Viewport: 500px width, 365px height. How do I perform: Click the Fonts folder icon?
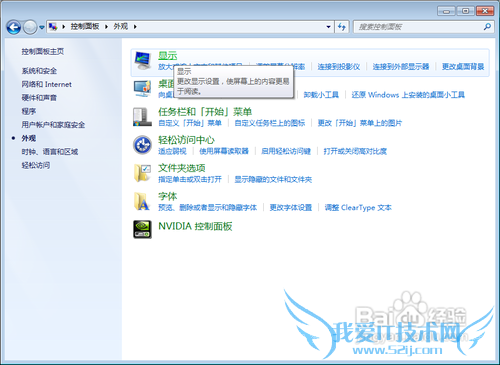(x=142, y=201)
